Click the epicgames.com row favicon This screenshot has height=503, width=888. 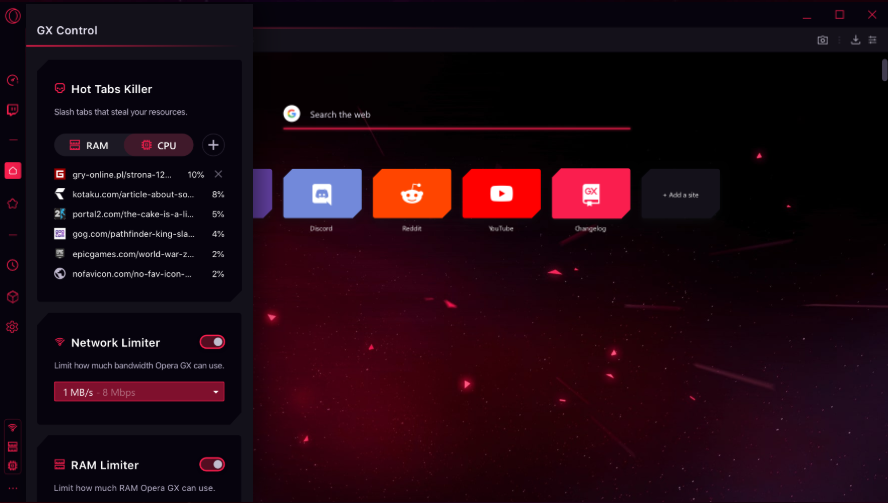(x=59, y=254)
